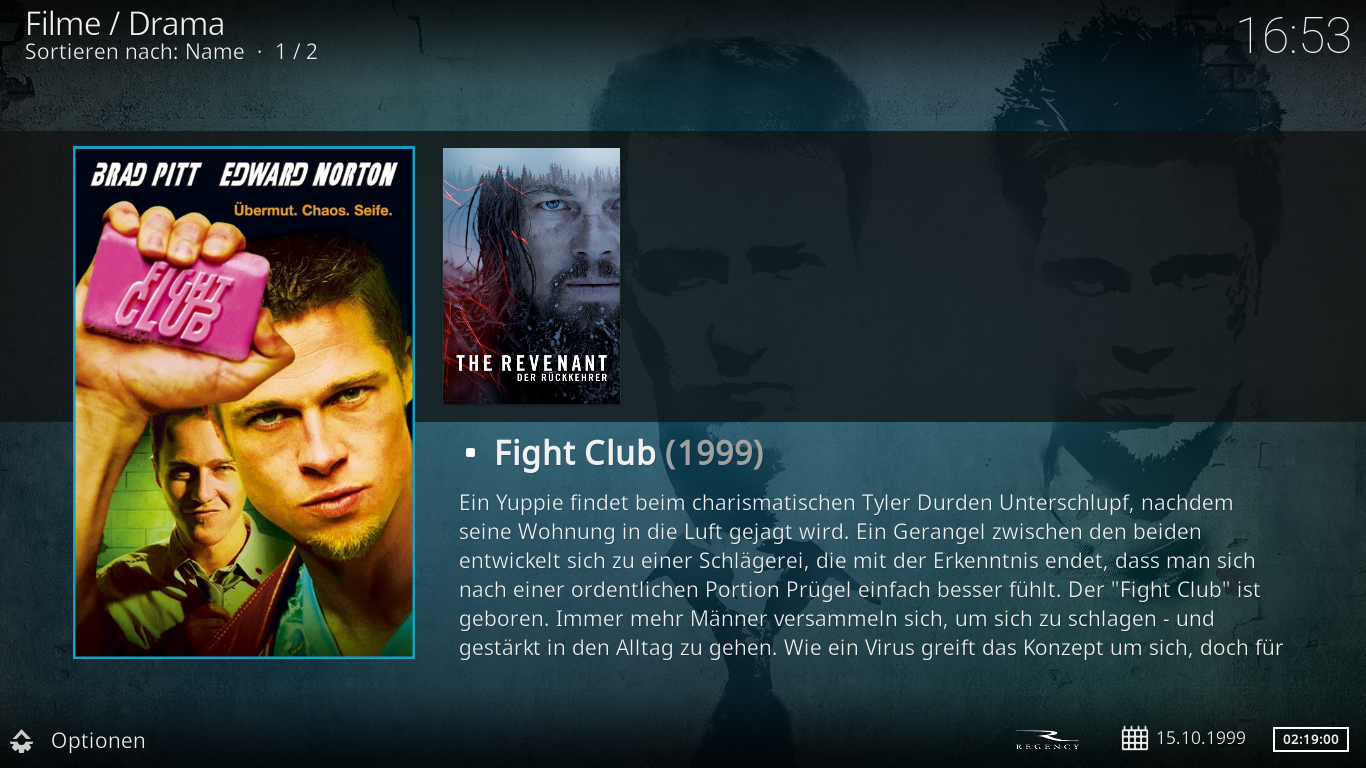Click the Drama genre in the breadcrumb

click(x=176, y=23)
